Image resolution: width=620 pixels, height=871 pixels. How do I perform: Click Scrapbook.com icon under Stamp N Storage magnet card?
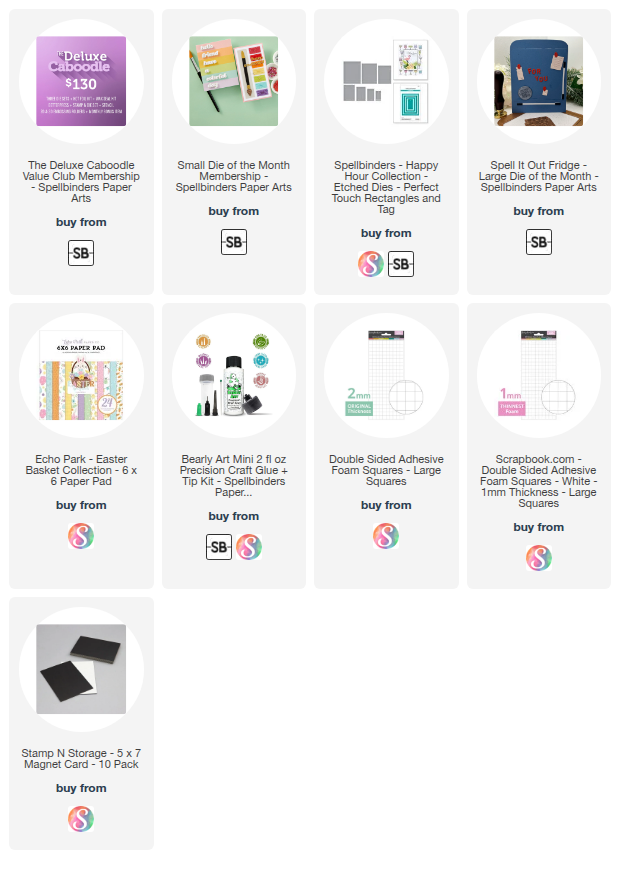81,818
